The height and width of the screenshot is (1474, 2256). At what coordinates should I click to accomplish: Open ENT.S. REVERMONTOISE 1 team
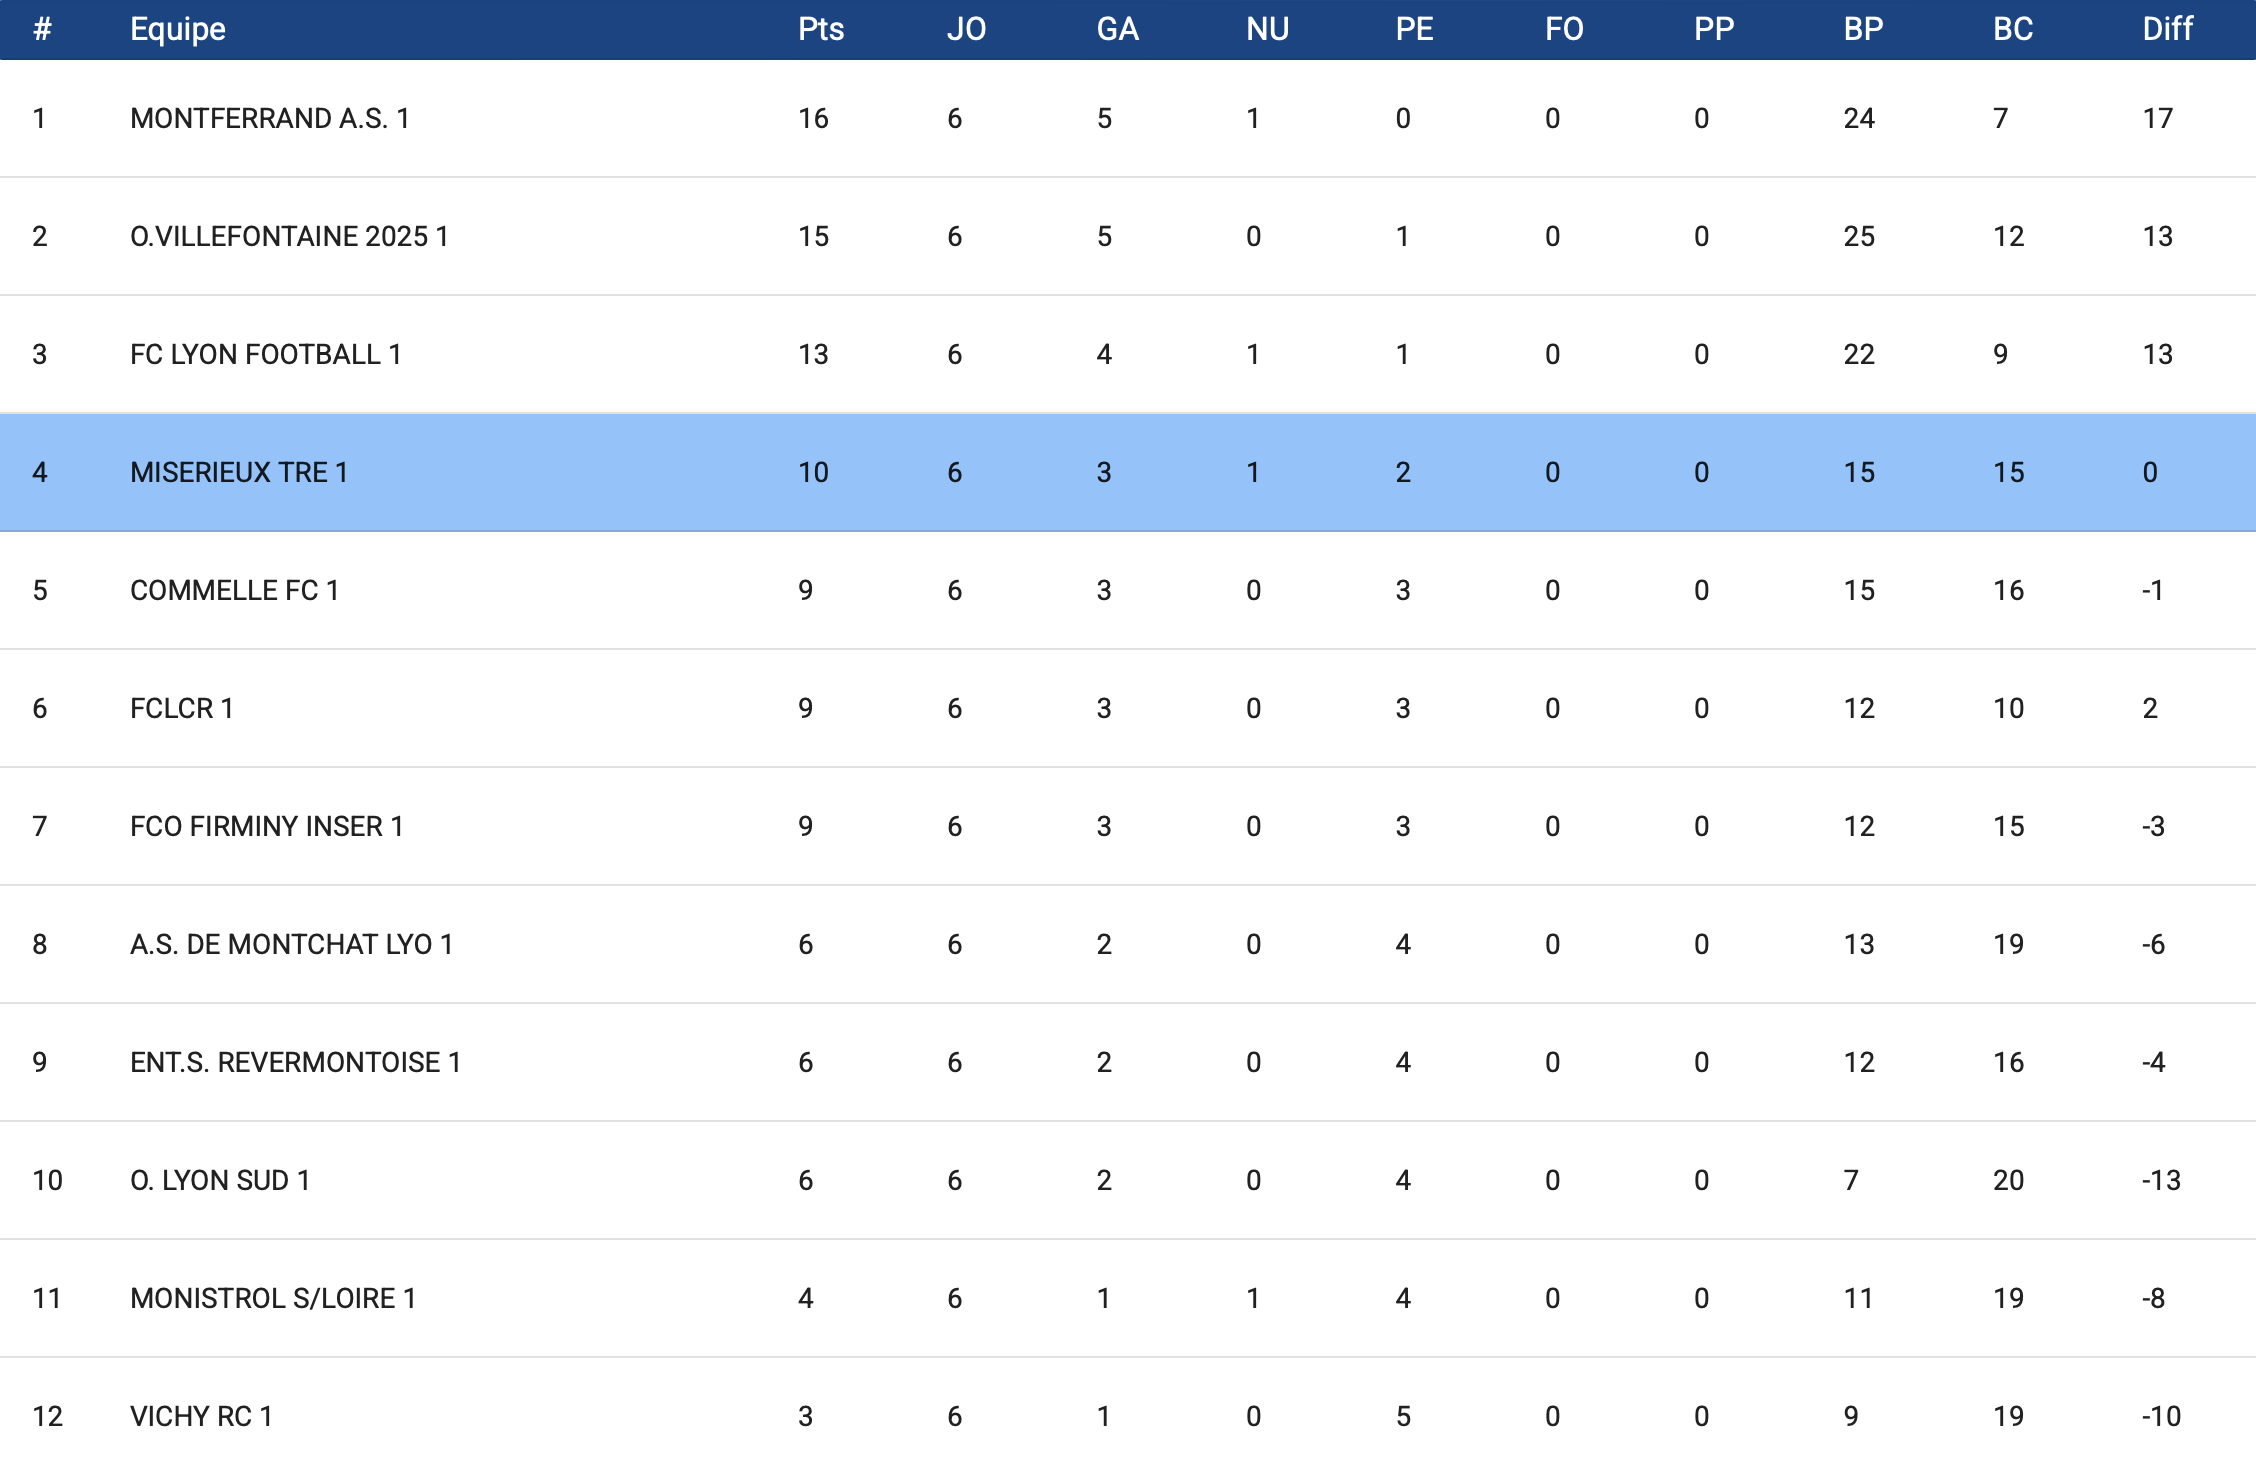[296, 1063]
